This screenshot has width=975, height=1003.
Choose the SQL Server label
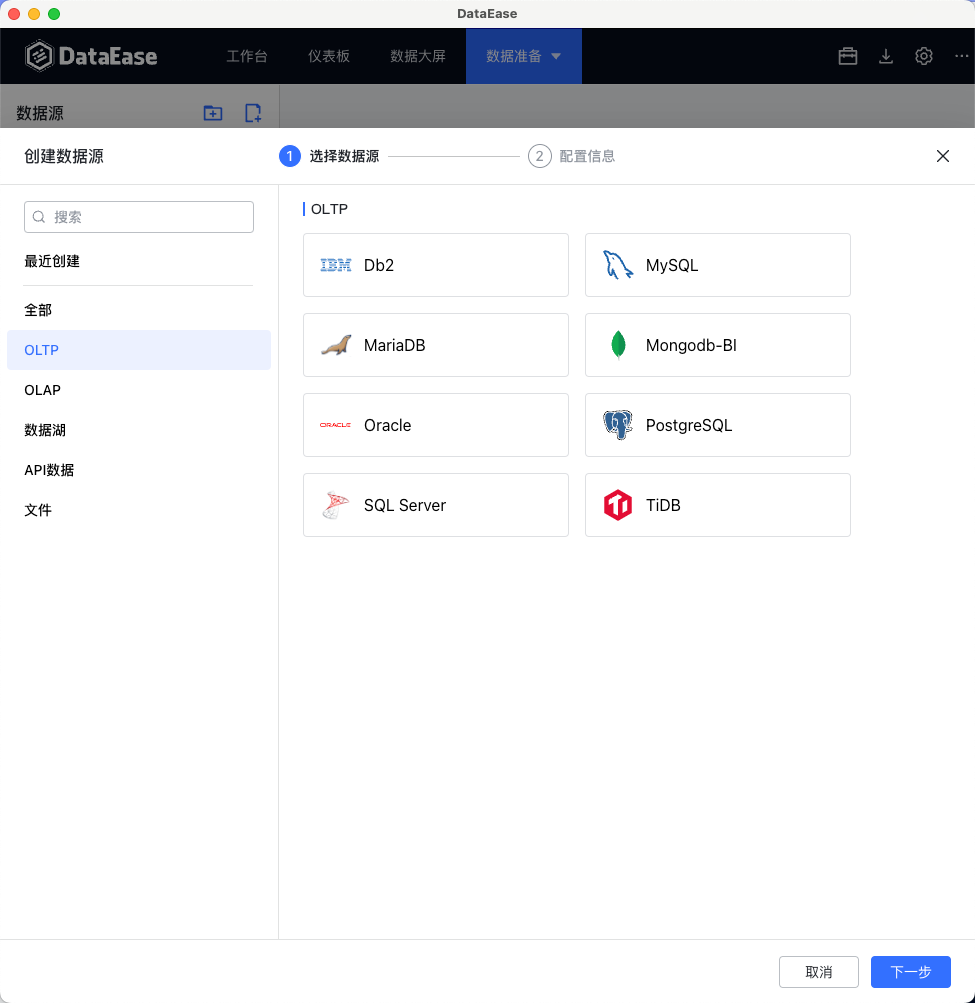tap(404, 505)
